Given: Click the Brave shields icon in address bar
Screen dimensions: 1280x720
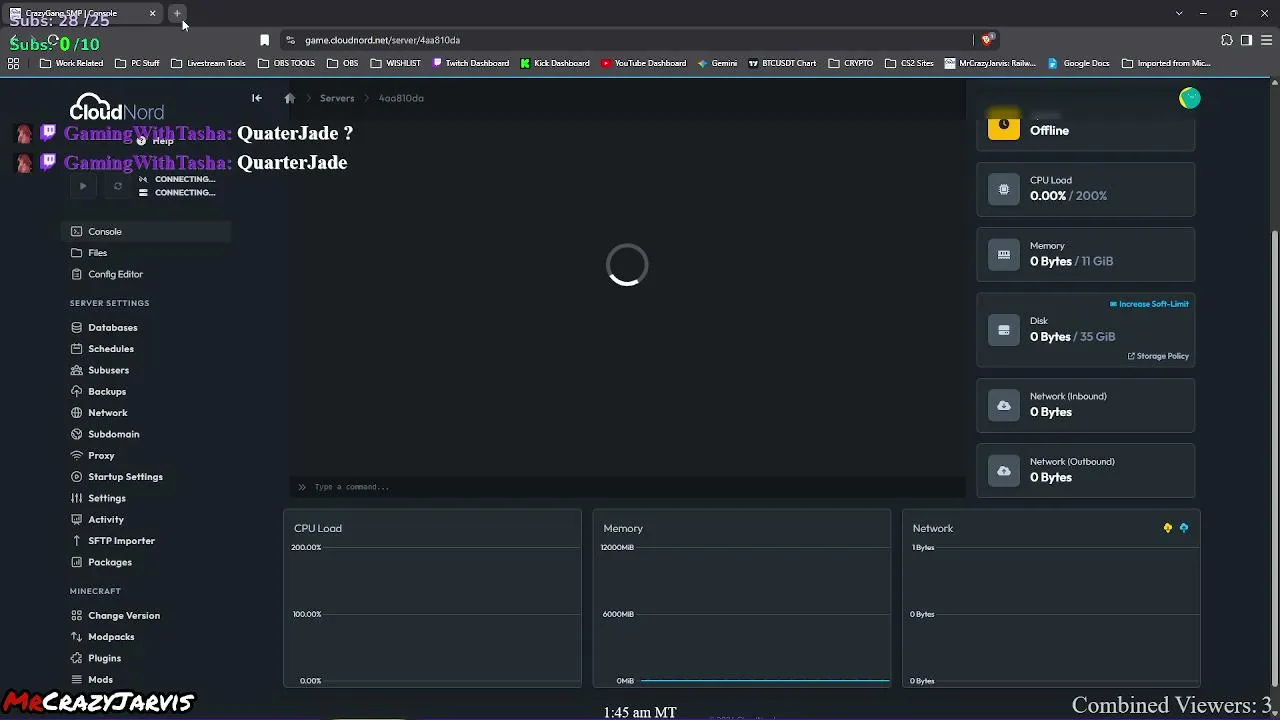Looking at the screenshot, I should 987,40.
